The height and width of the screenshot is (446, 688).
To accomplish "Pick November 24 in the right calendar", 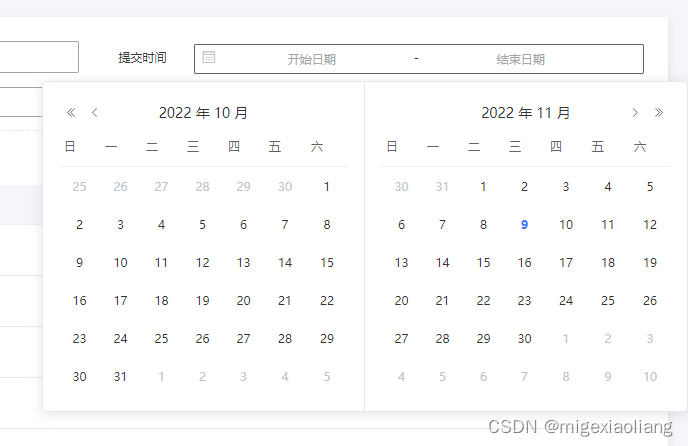I will pos(566,301).
